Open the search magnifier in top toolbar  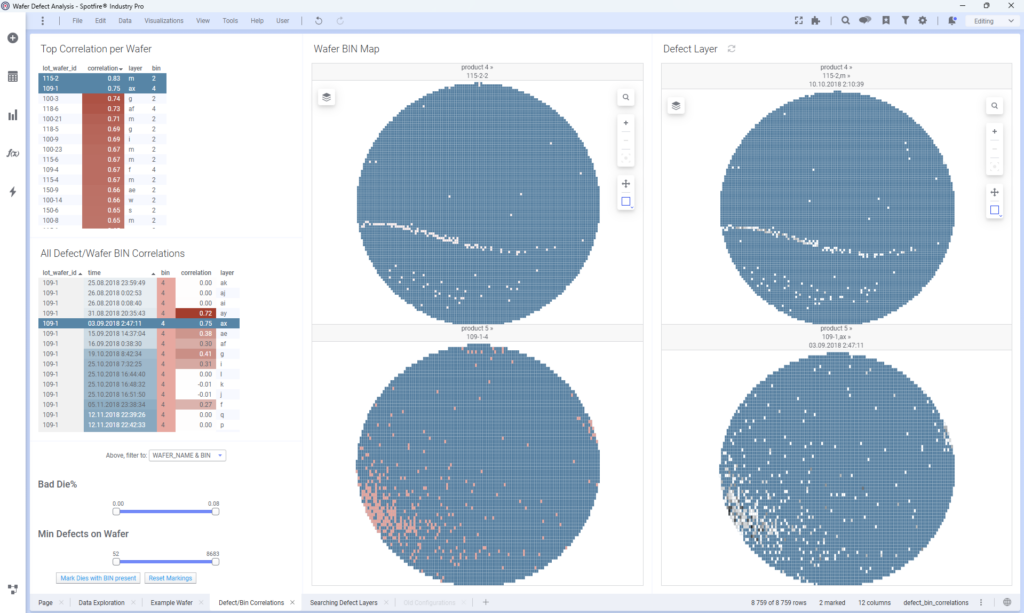click(x=846, y=20)
